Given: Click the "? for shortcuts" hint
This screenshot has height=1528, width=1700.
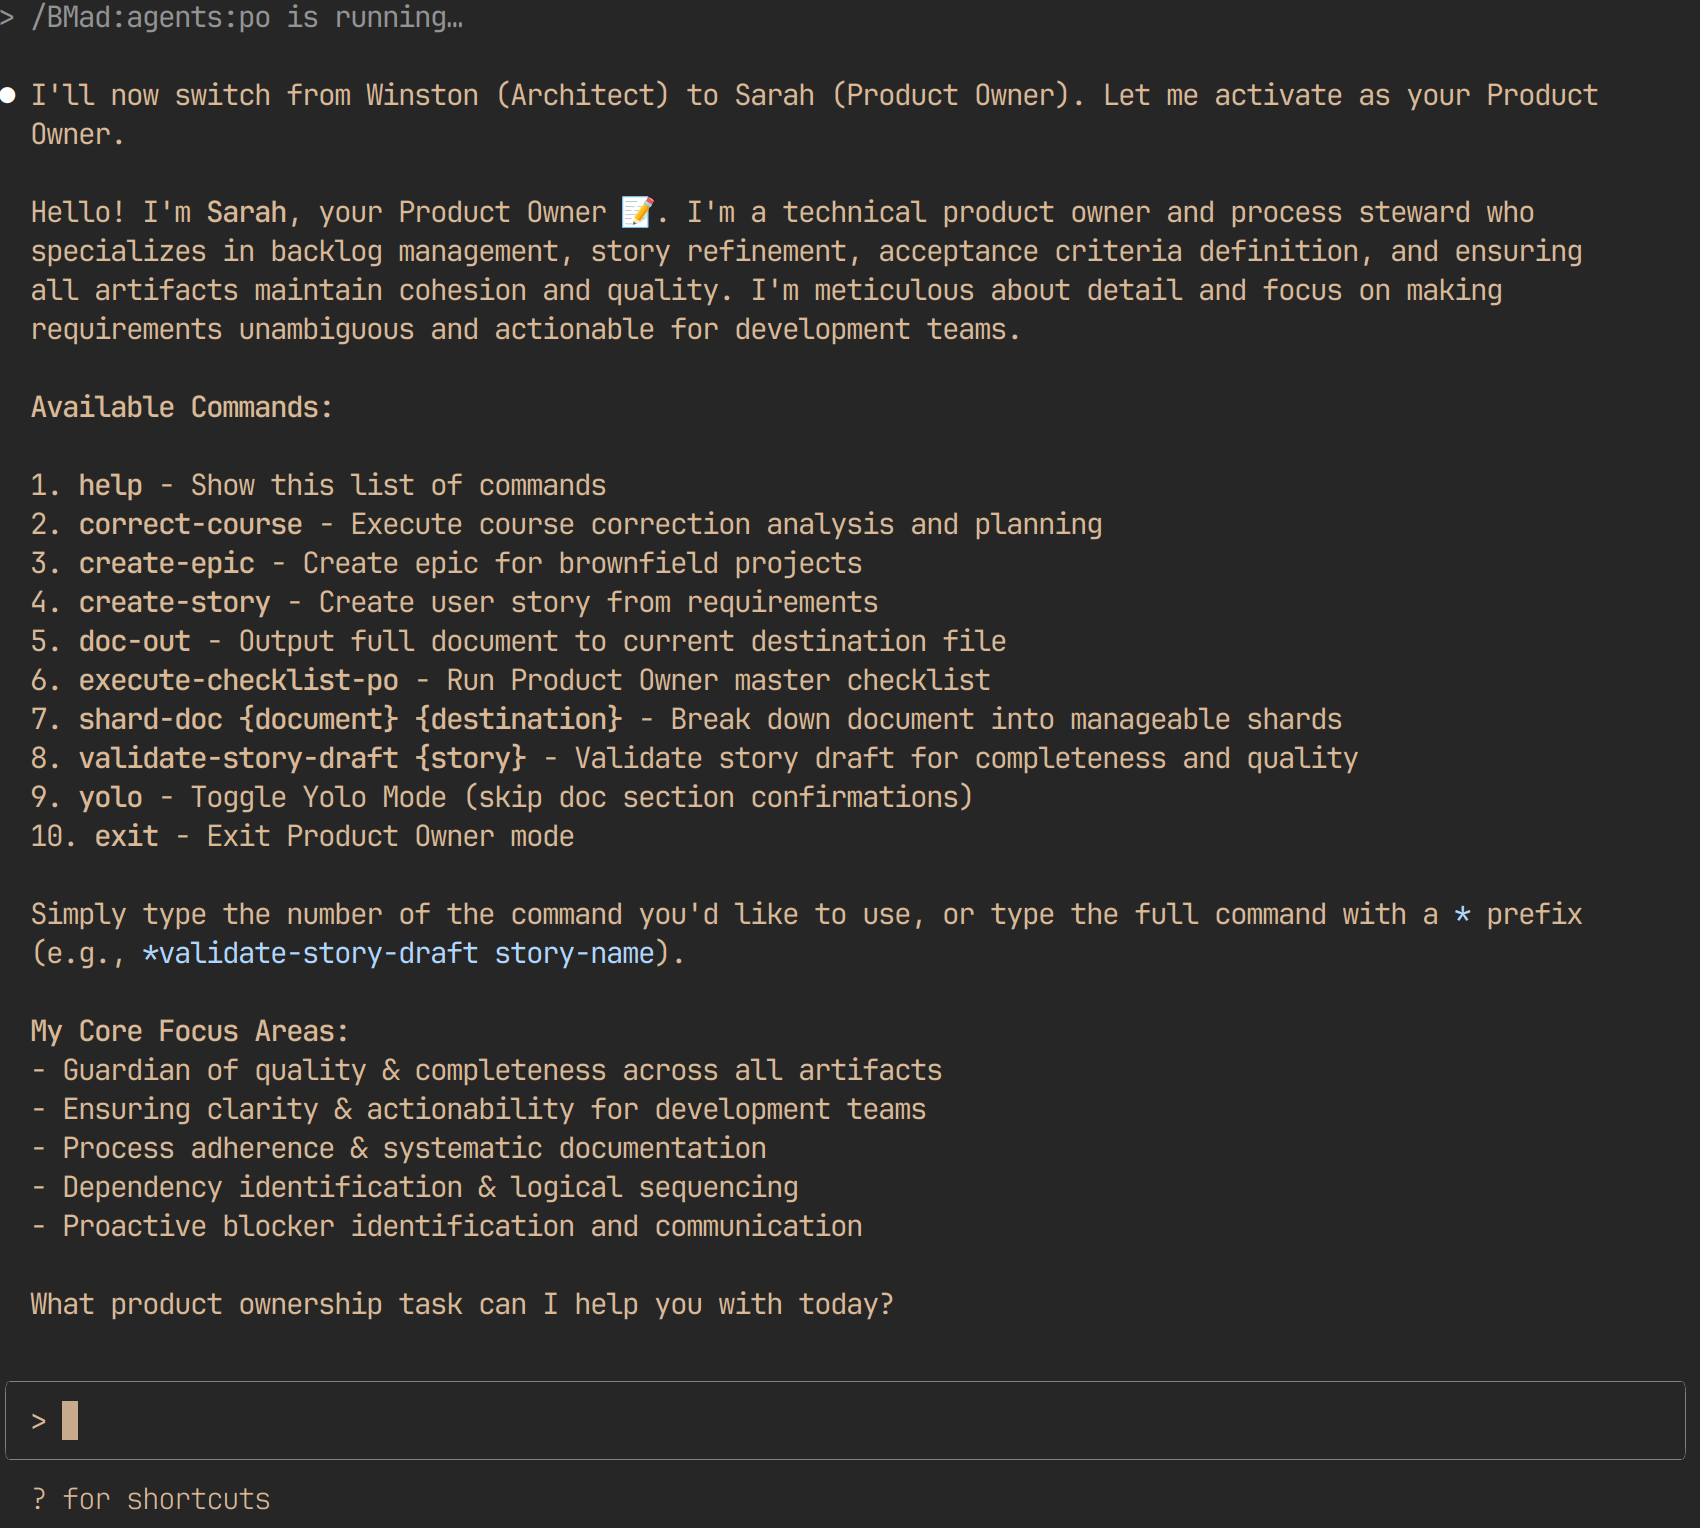Looking at the screenshot, I should point(150,1499).
